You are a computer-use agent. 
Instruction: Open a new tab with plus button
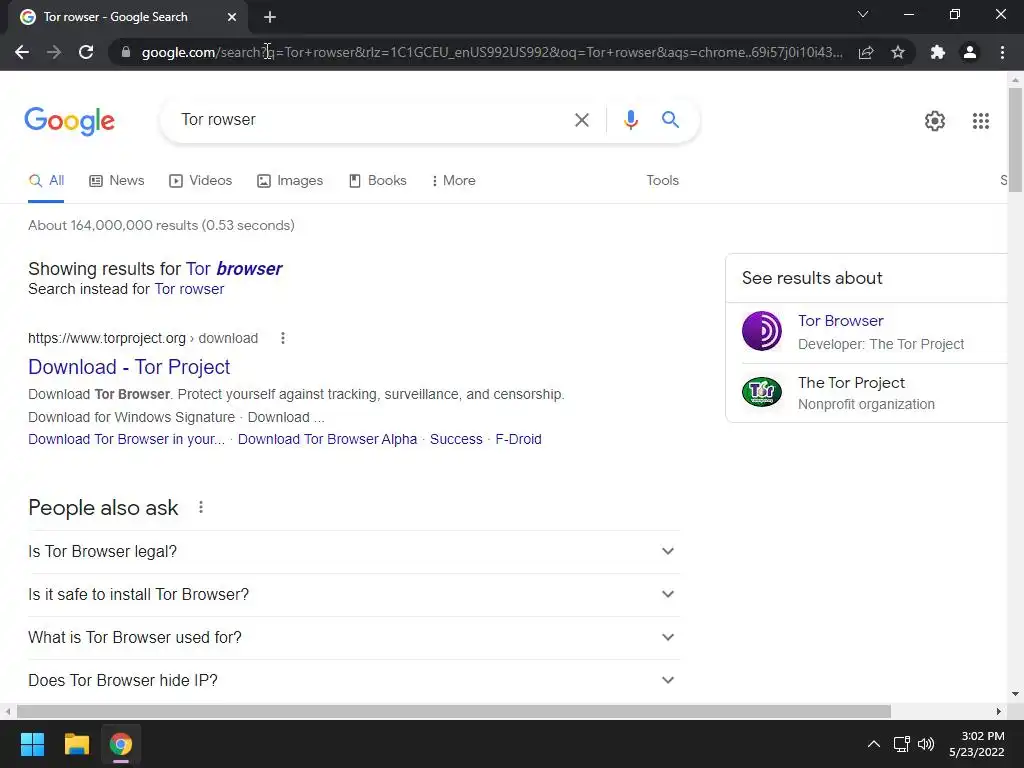[x=270, y=17]
